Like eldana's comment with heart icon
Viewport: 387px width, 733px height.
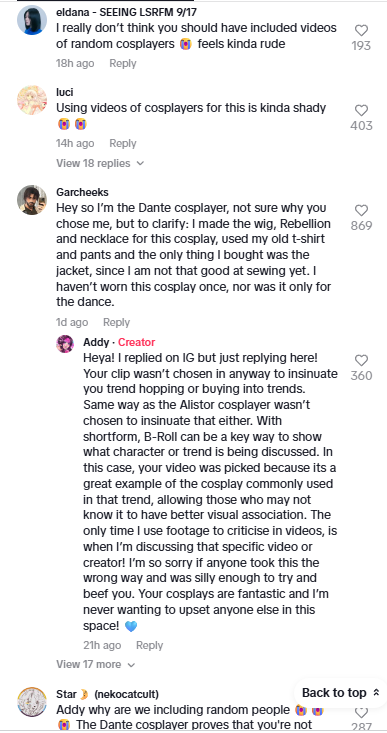pyautogui.click(x=361, y=31)
